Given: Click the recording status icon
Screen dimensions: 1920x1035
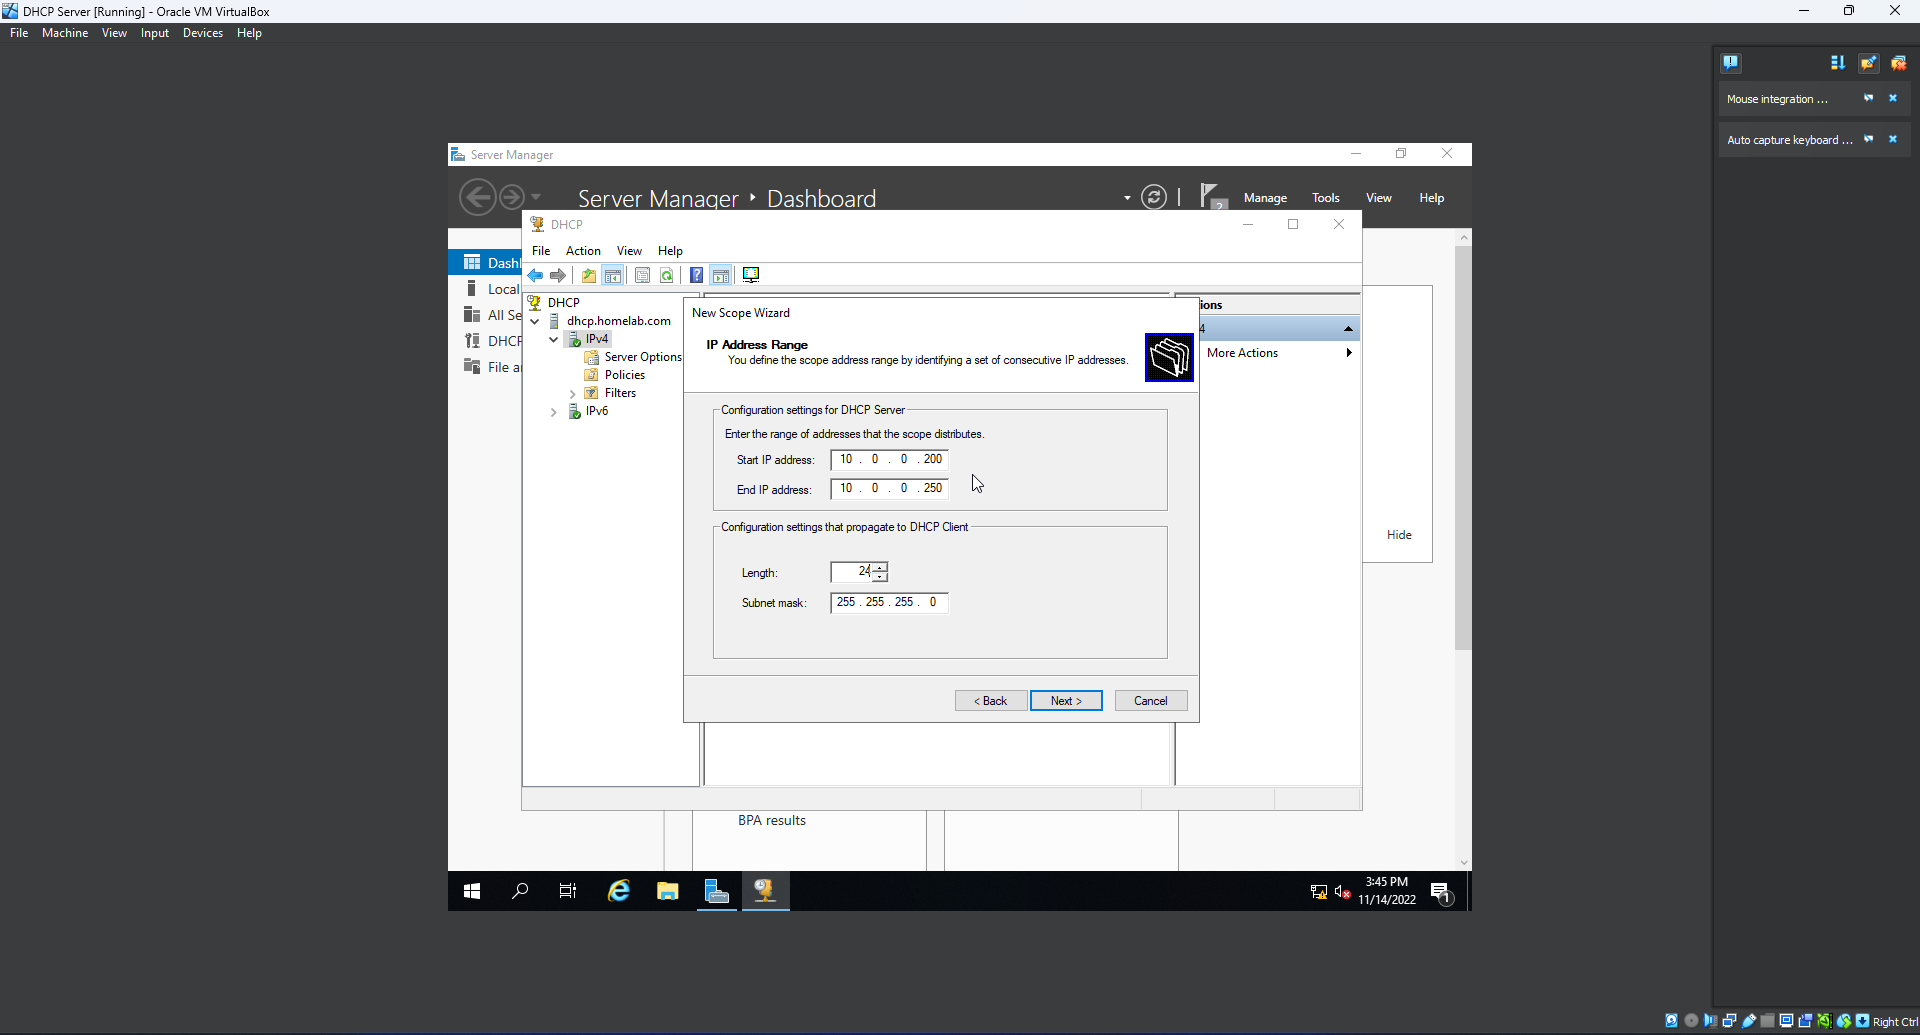Looking at the screenshot, I should pyautogui.click(x=1805, y=1021).
